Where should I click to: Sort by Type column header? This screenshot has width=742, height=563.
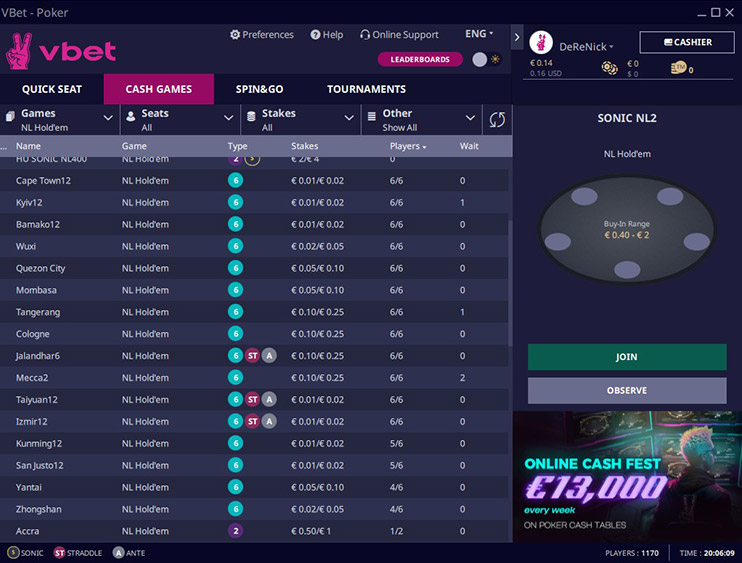click(237, 146)
